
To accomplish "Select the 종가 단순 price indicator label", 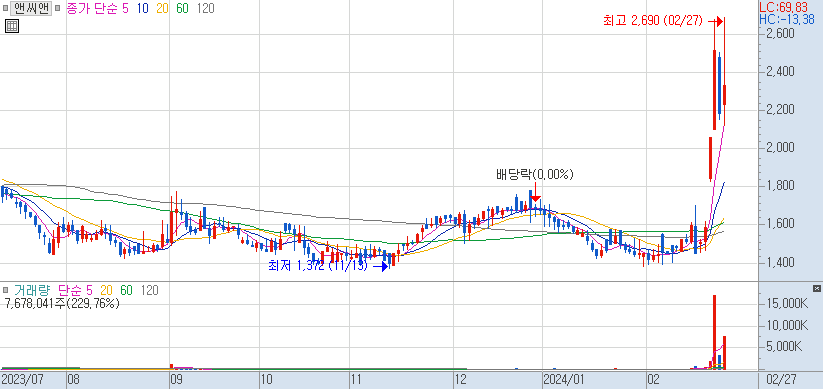I will click(x=92, y=9).
